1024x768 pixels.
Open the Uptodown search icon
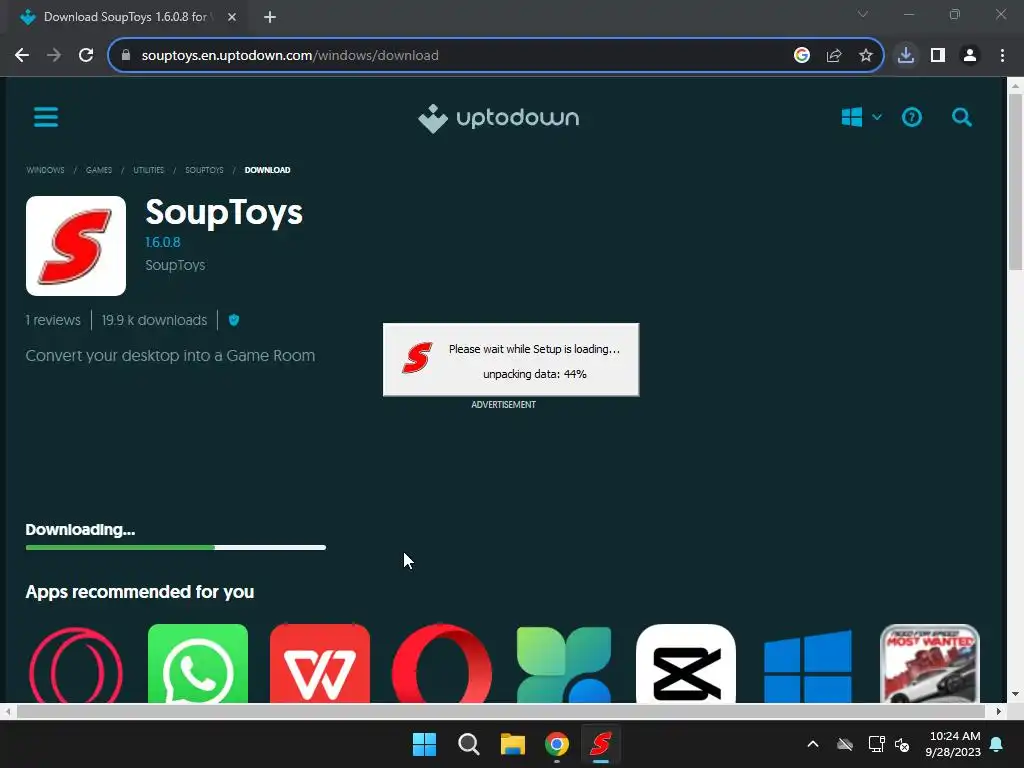pos(961,118)
